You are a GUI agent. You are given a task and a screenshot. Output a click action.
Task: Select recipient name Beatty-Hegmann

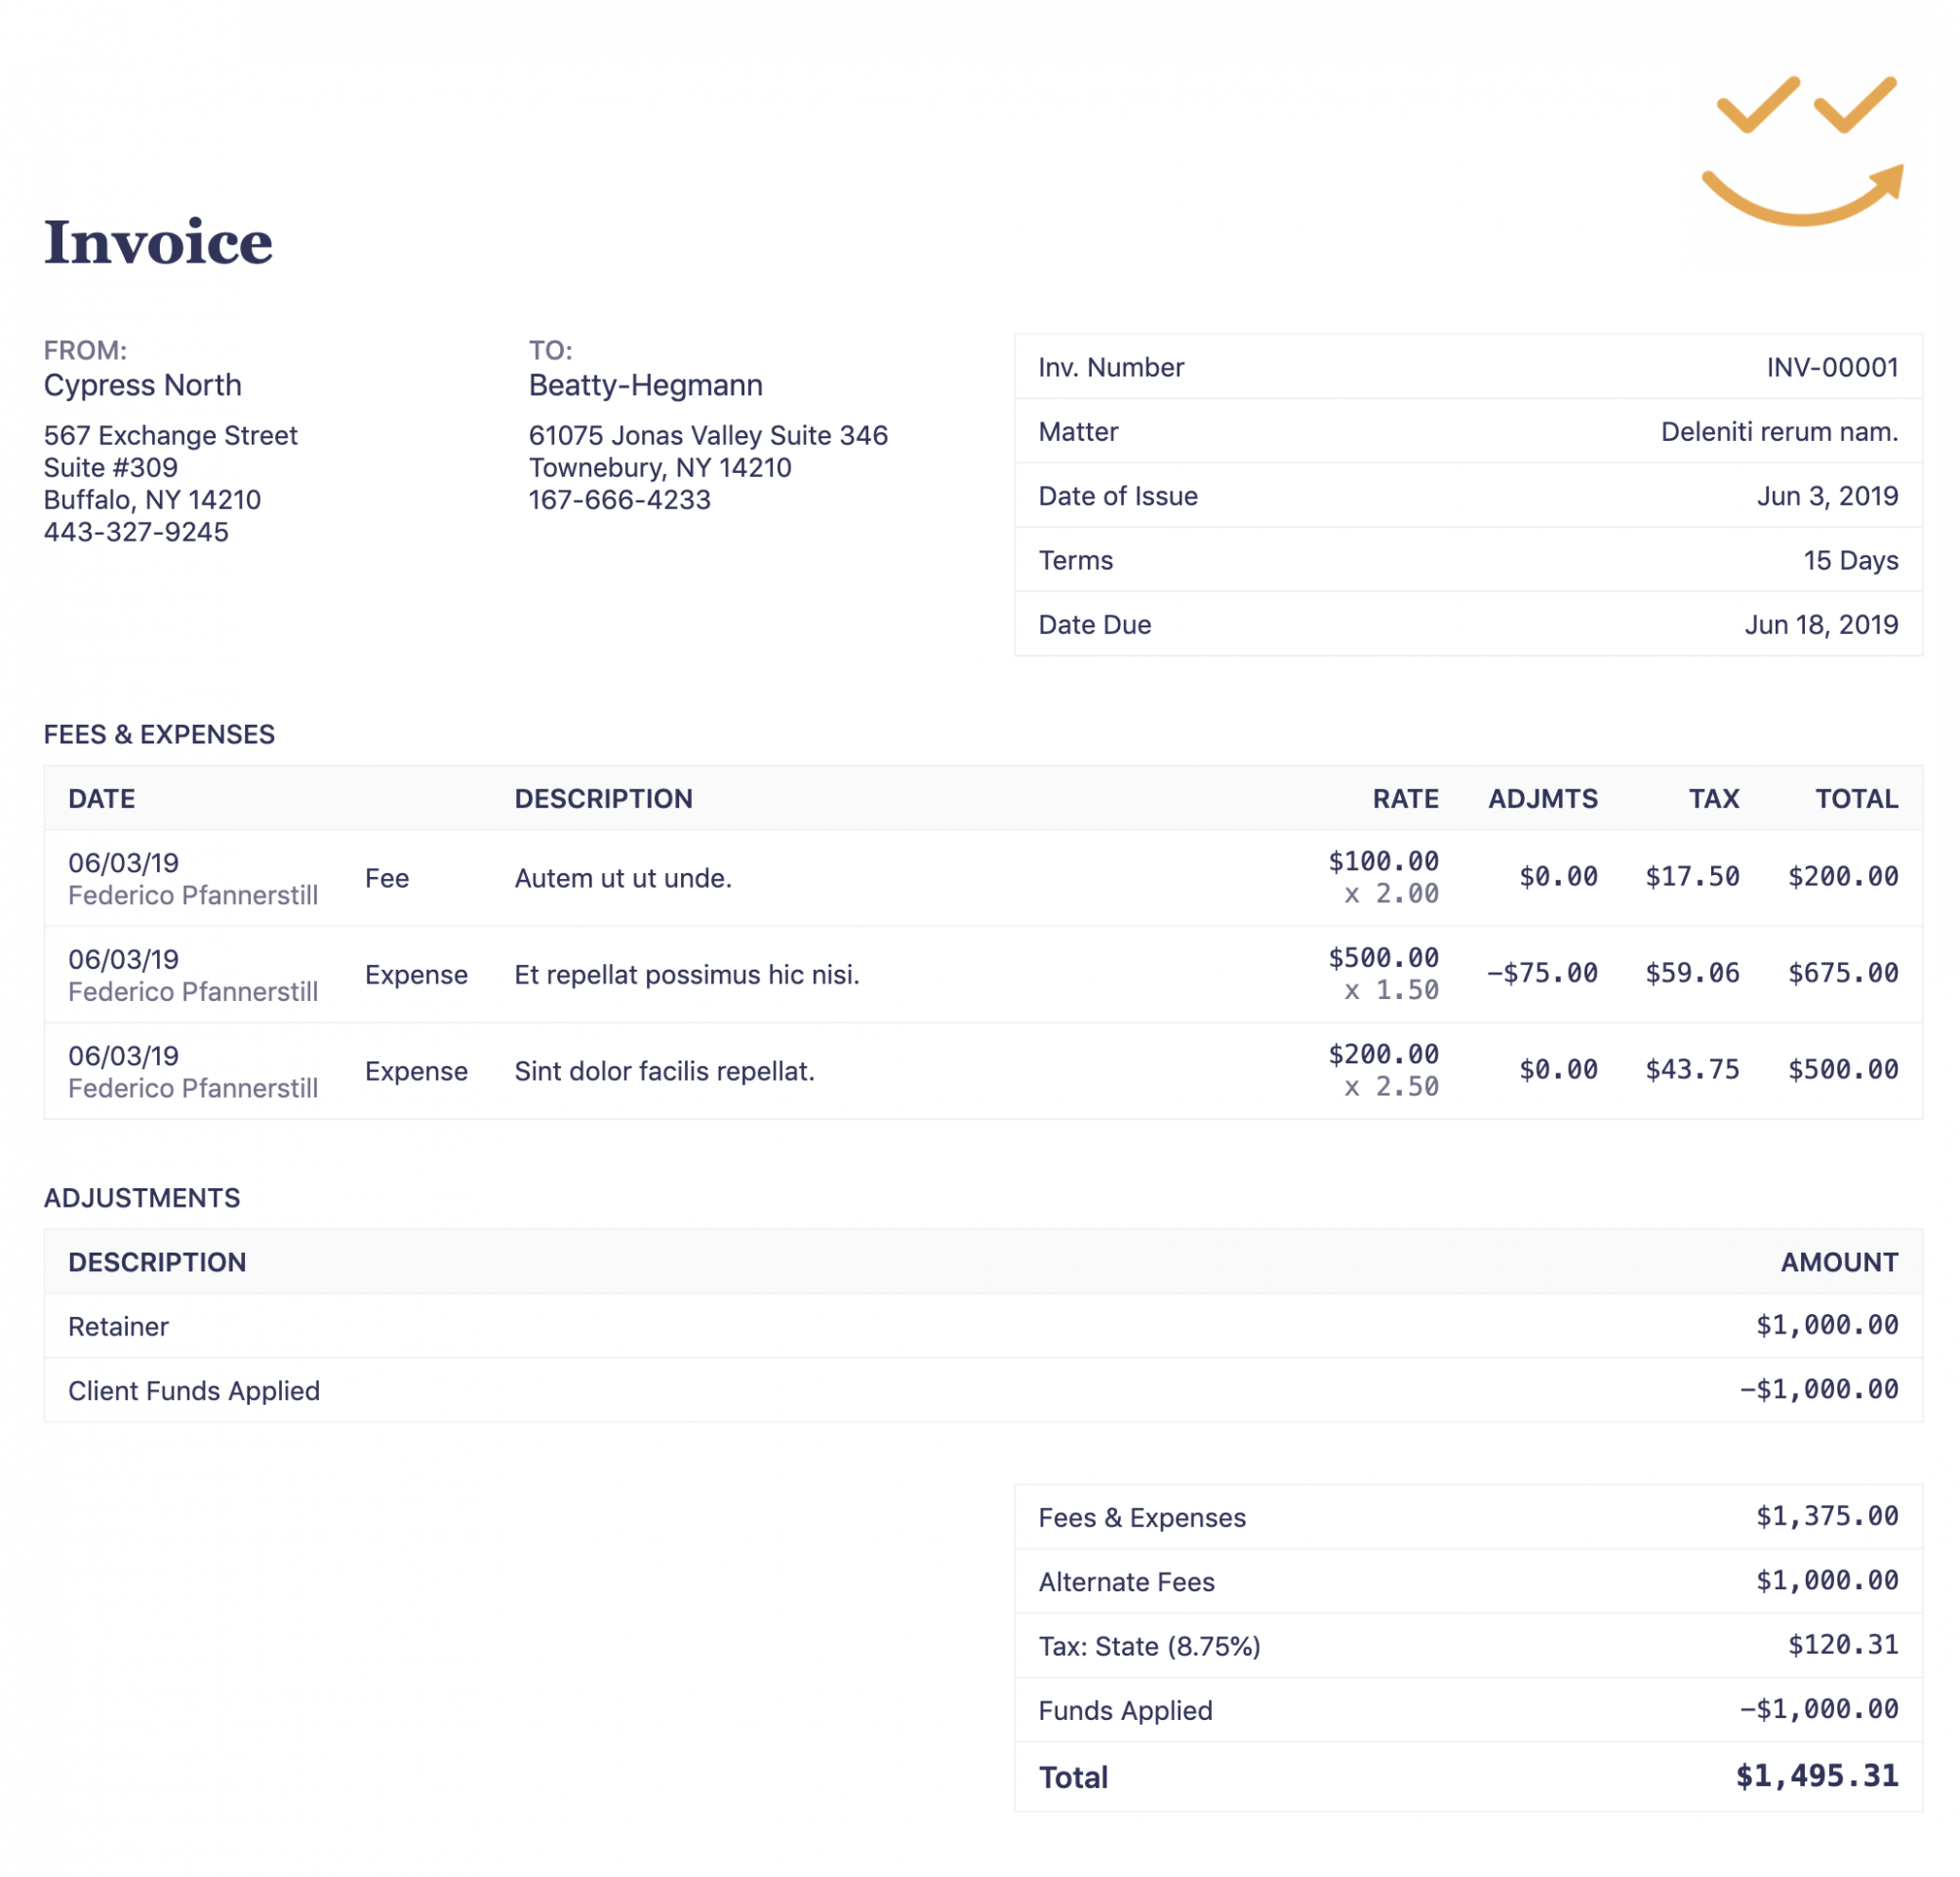646,385
